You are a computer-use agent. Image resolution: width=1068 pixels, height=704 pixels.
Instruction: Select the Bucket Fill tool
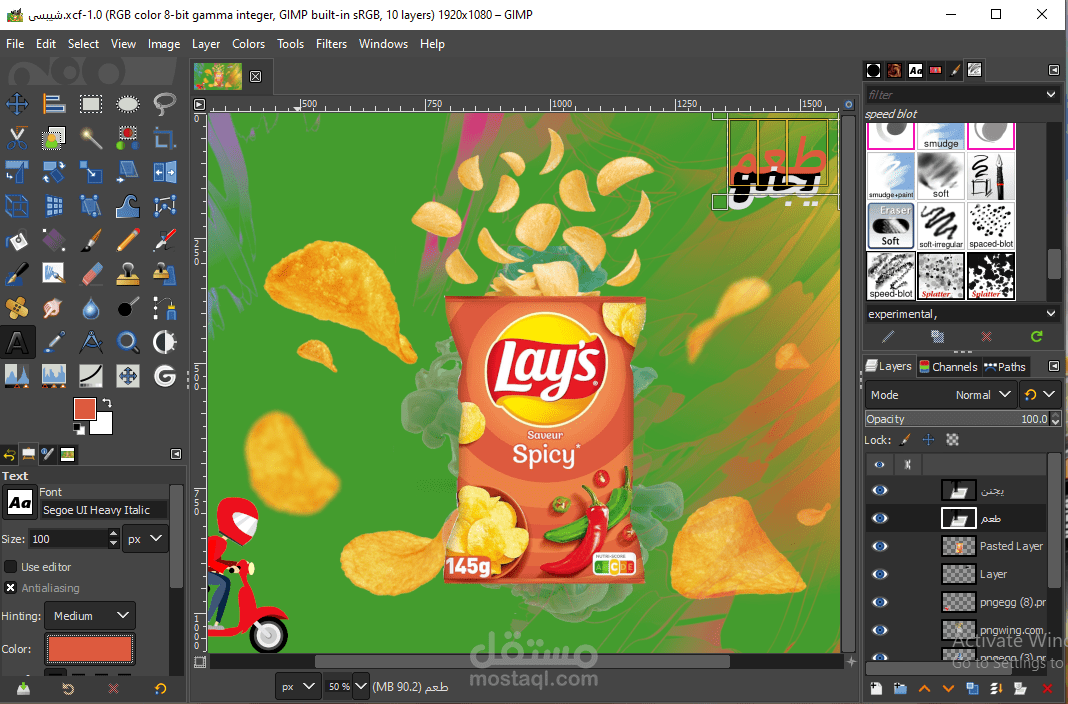coord(17,240)
